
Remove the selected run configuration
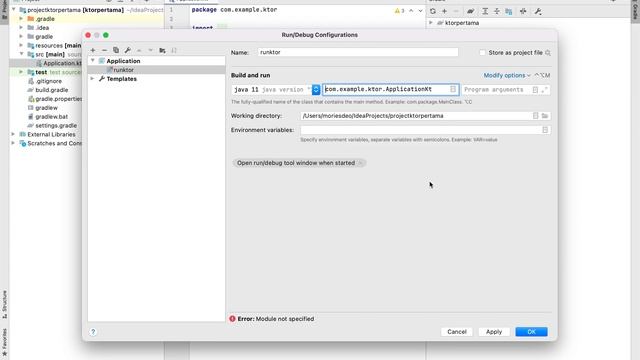tap(104, 50)
